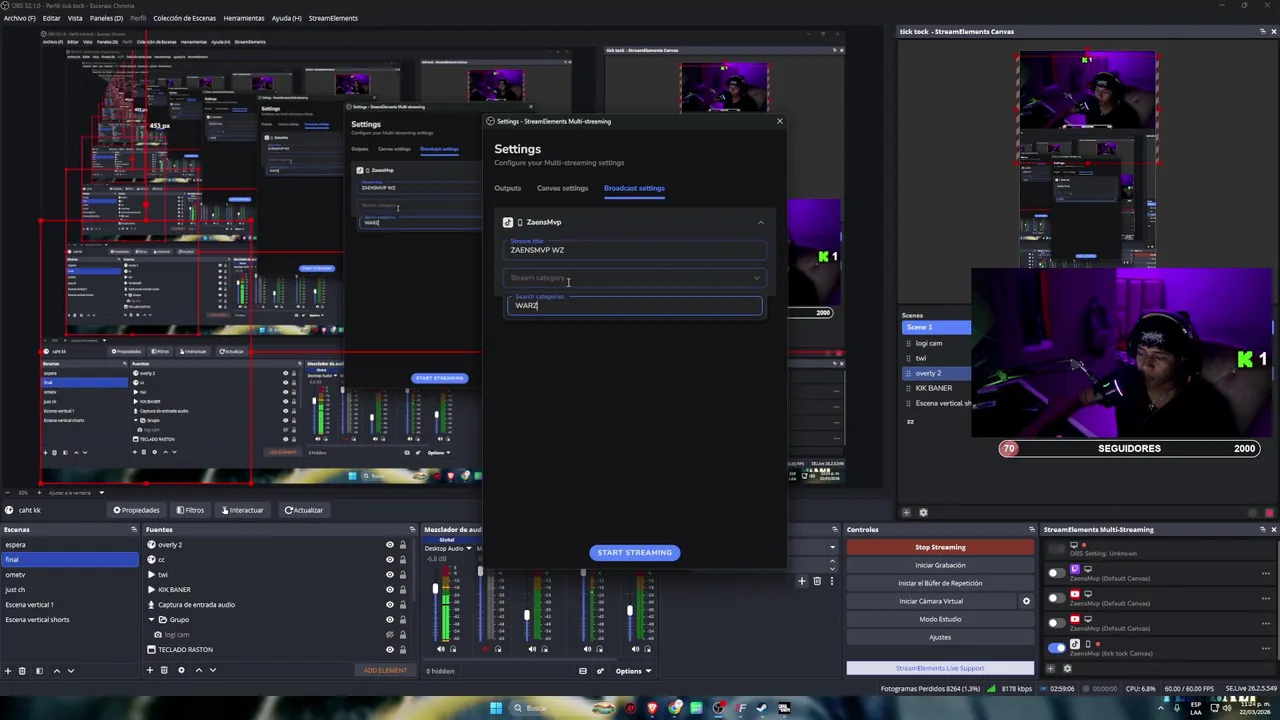1280x720 pixels.
Task: Show the logi cam source
Action: click(390, 635)
